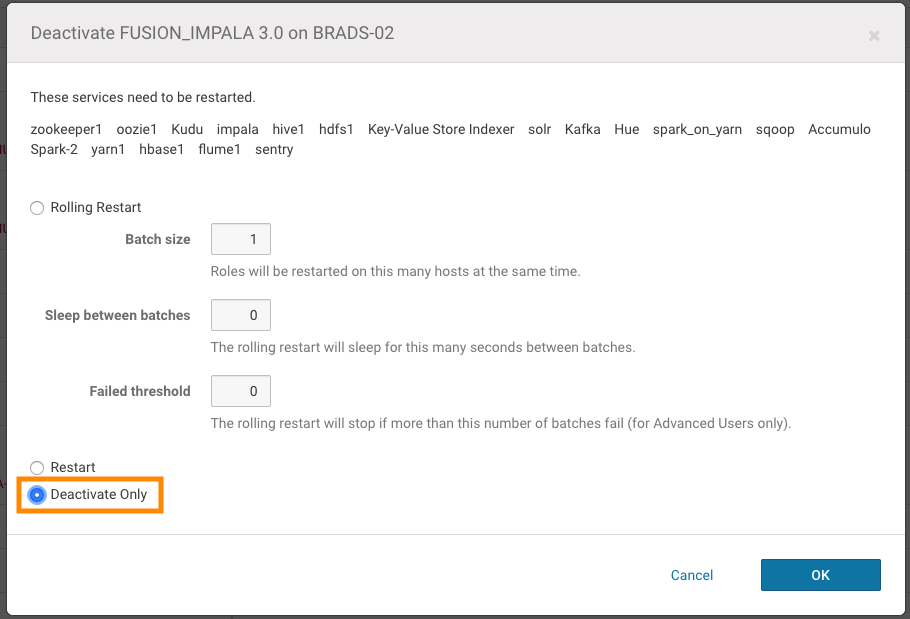The image size is (910, 619).
Task: Click the Failed threshold input field
Action: coord(240,391)
